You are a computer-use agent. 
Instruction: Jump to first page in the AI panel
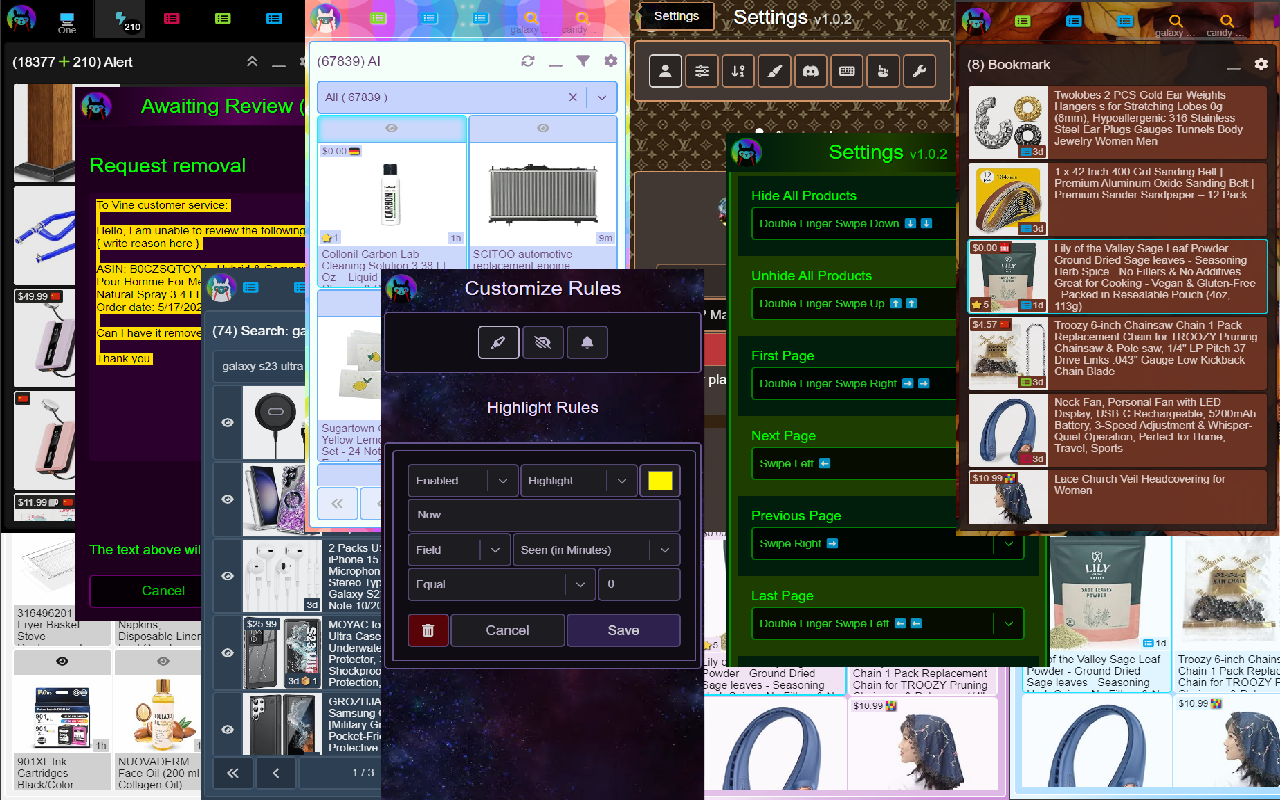[337, 504]
